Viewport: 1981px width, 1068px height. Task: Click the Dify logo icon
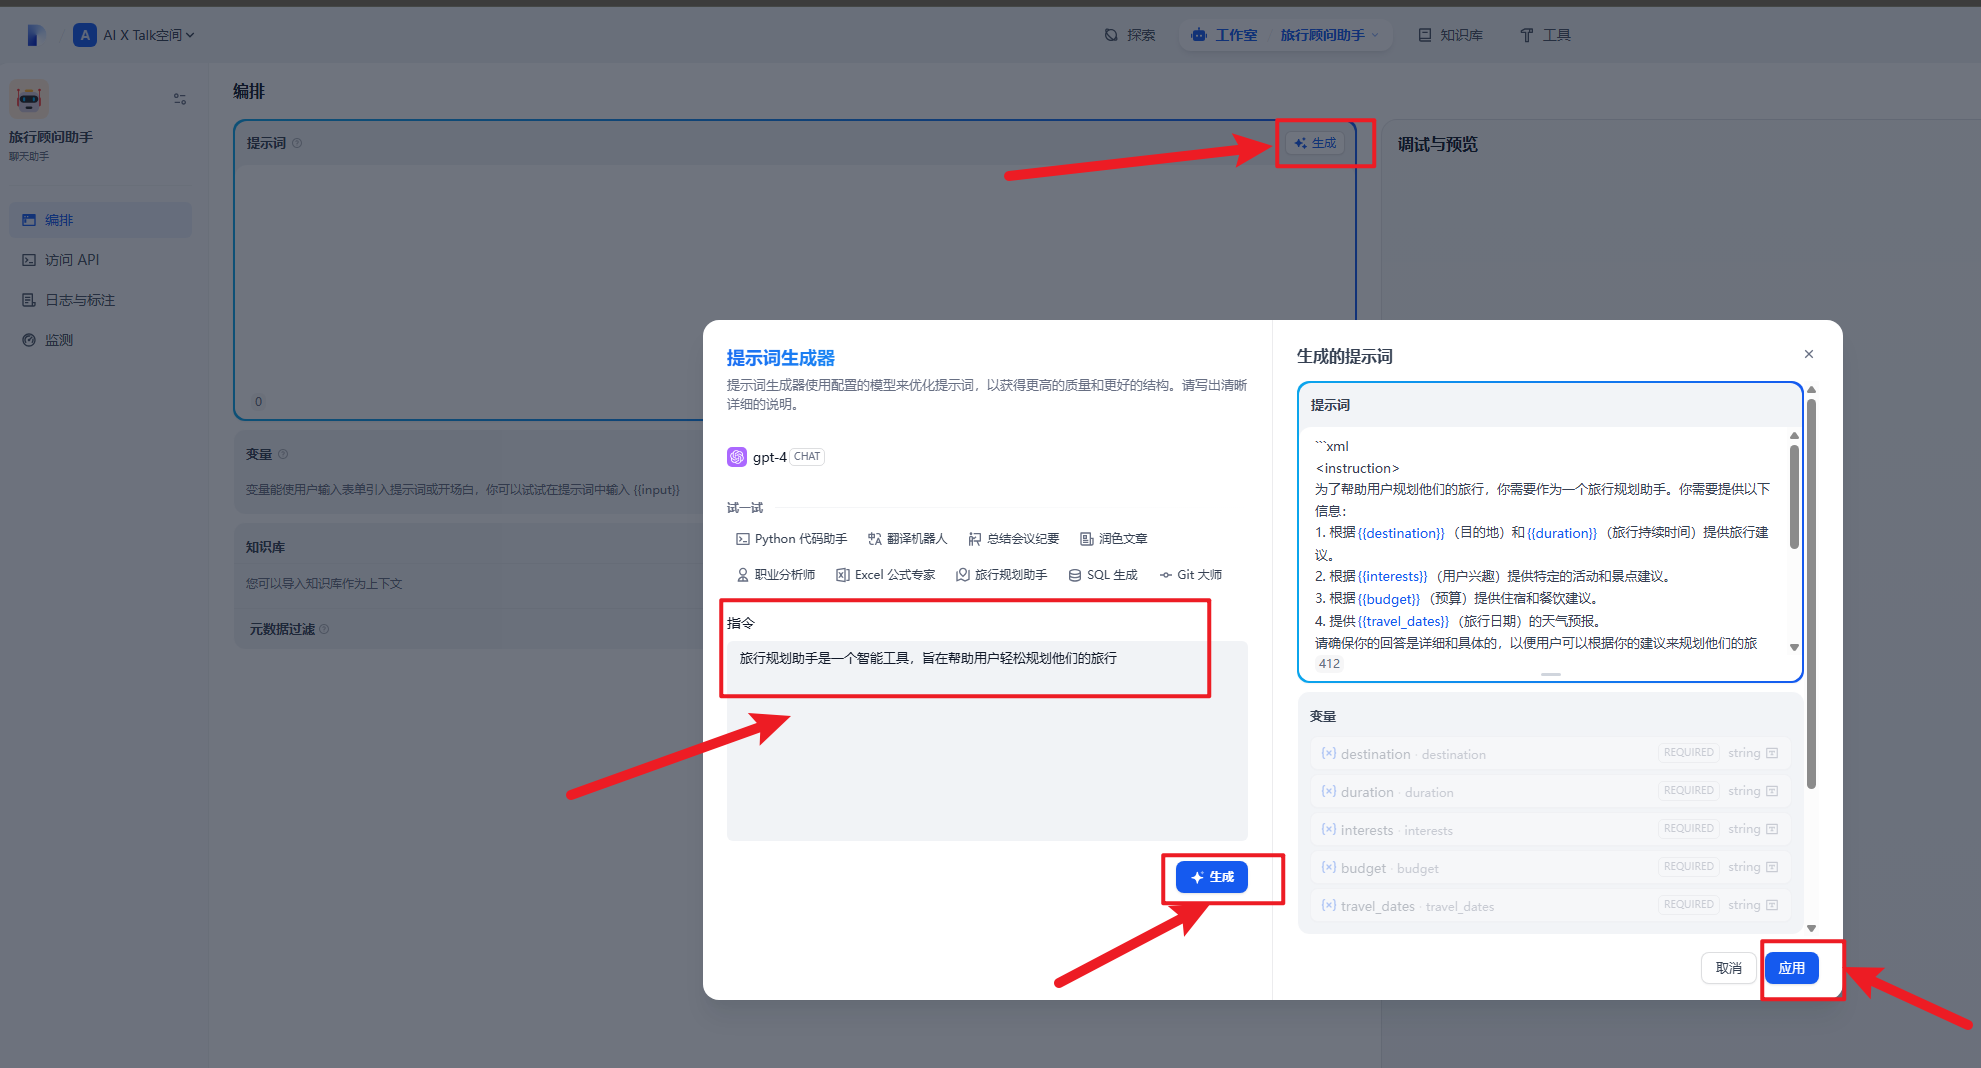[35, 35]
